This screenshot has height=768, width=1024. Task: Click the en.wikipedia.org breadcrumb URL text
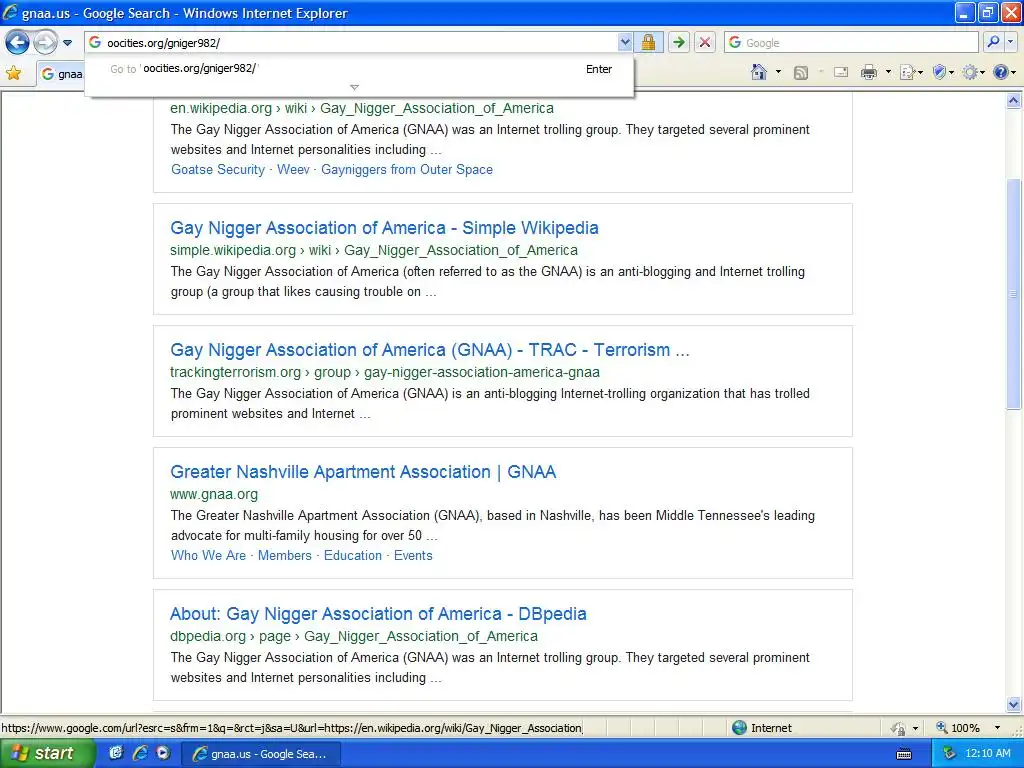click(x=362, y=108)
